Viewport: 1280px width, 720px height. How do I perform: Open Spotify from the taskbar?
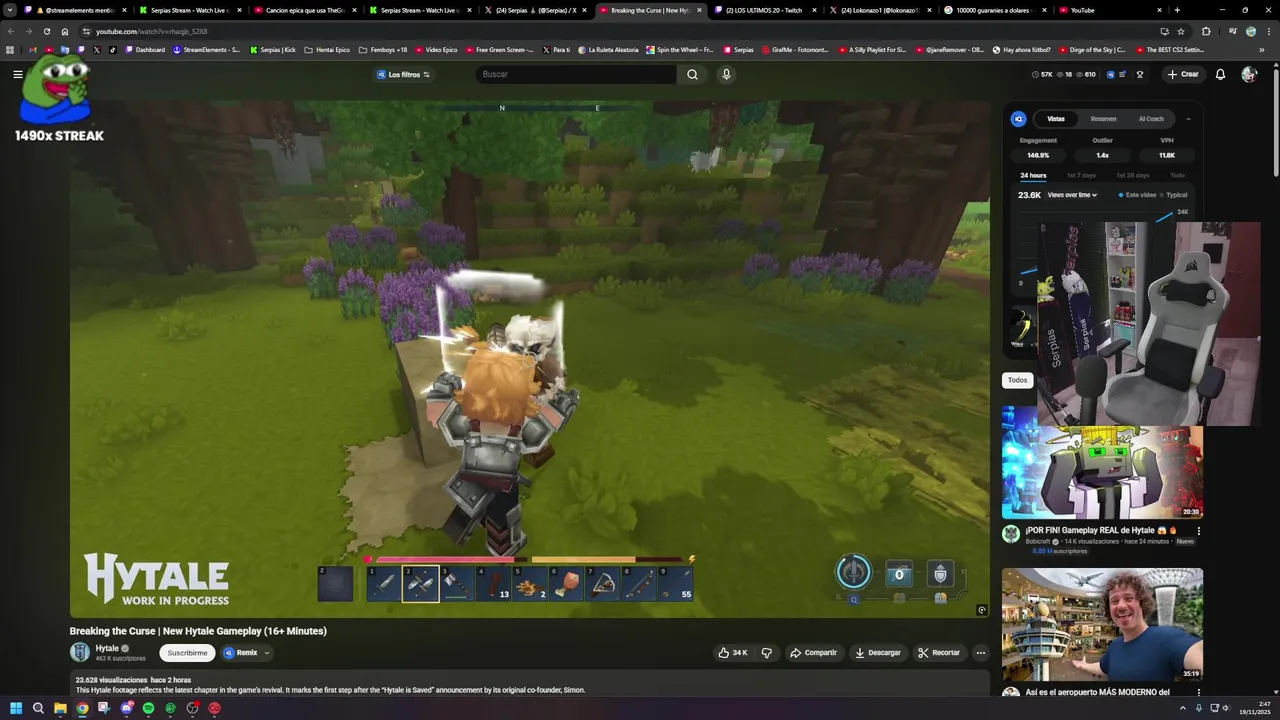(148, 708)
